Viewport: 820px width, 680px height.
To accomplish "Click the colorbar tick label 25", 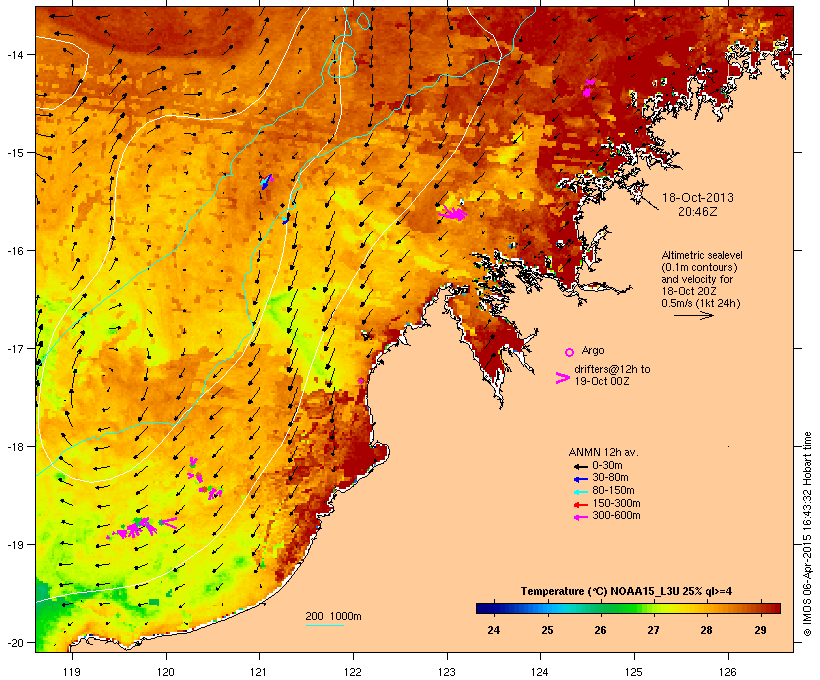I will (x=547, y=630).
